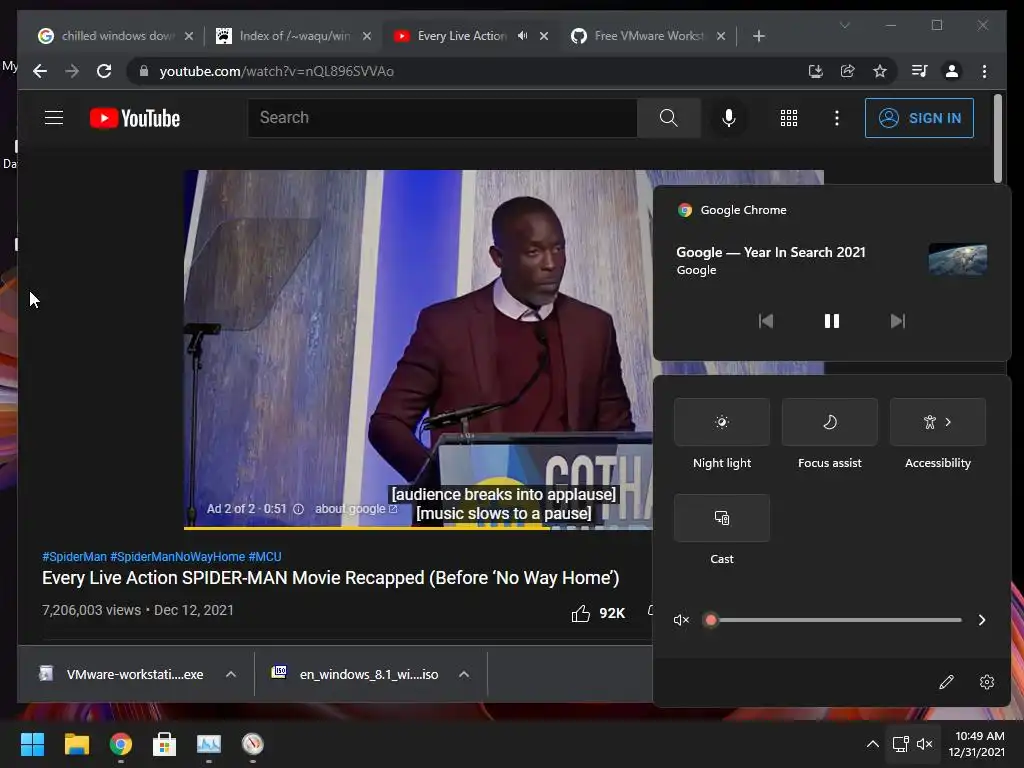Viewport: 1024px width, 768px height.
Task: Like the video with thumbs-up icon
Action: click(x=581, y=613)
